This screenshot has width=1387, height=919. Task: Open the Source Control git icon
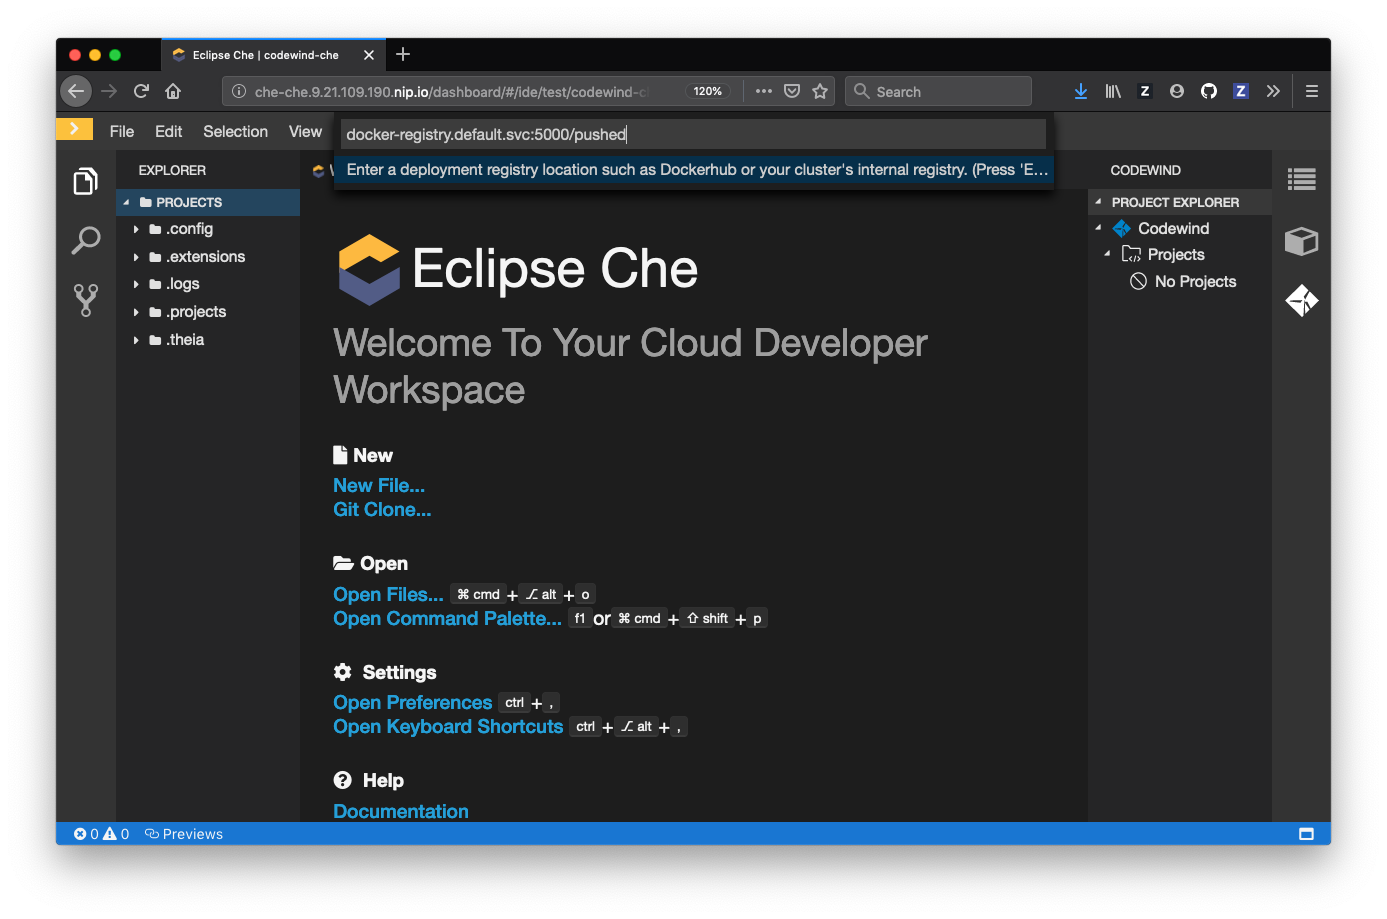pos(86,300)
